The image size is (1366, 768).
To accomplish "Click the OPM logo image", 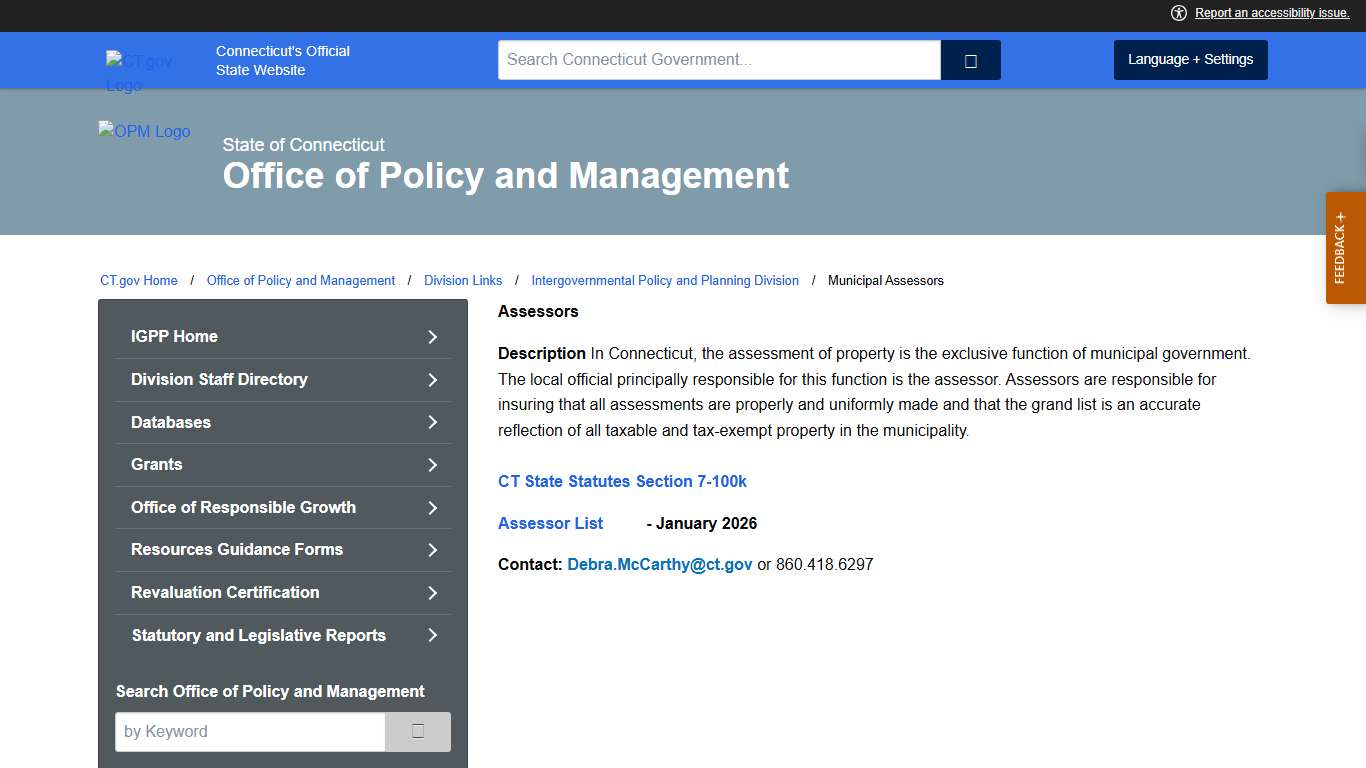I will (145, 132).
